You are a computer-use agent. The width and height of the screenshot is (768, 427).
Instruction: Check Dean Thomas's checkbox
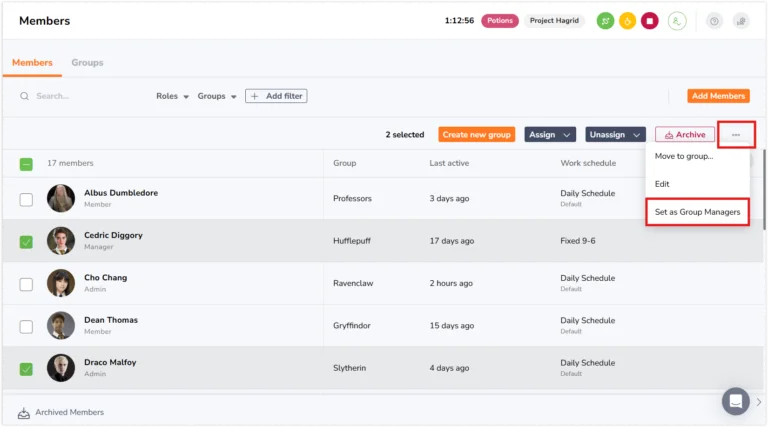coord(26,327)
